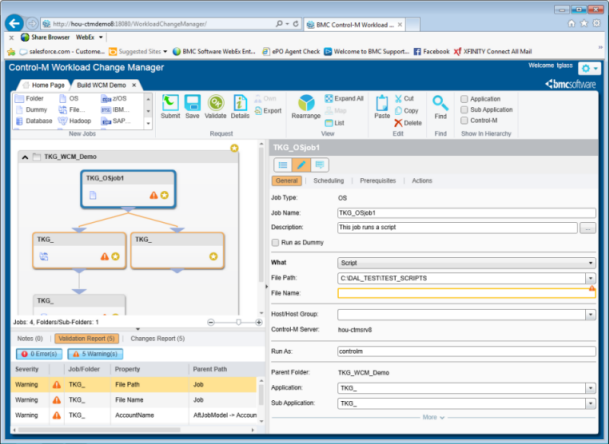Click Expand All in View group
Screen dimensions: 609x444
click(x=344, y=99)
